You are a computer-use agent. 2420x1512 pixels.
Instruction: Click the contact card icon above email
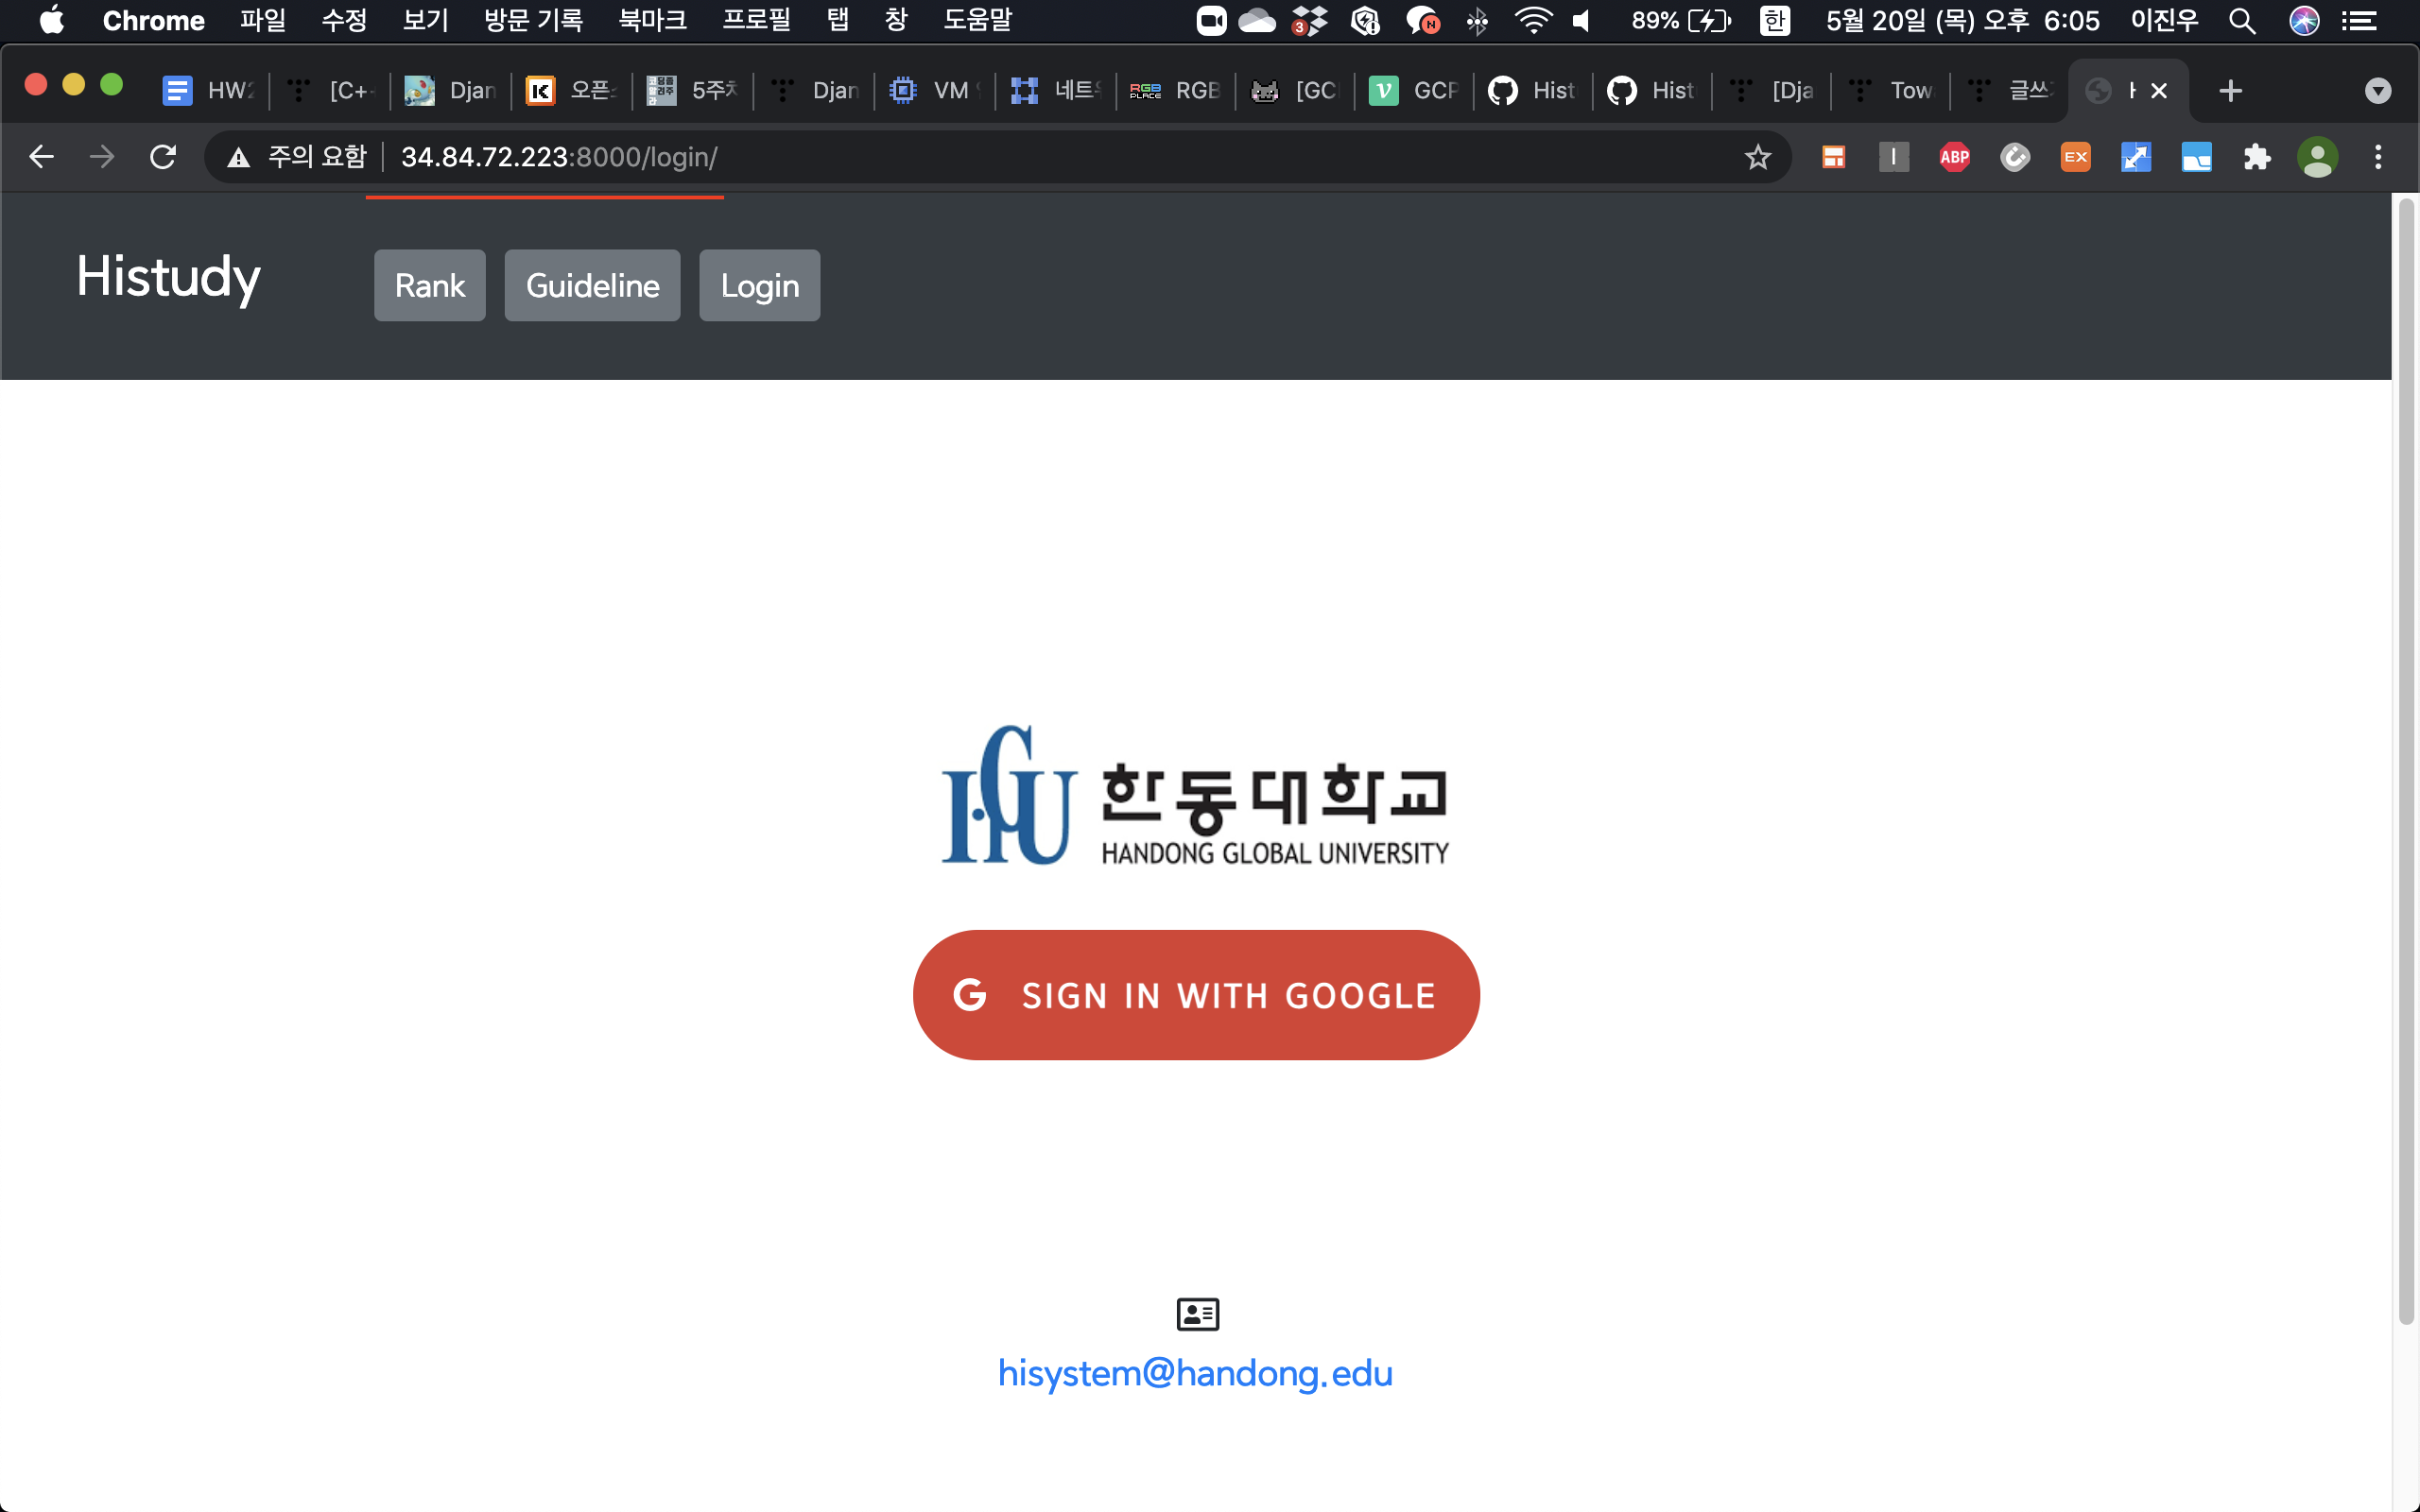click(1197, 1314)
